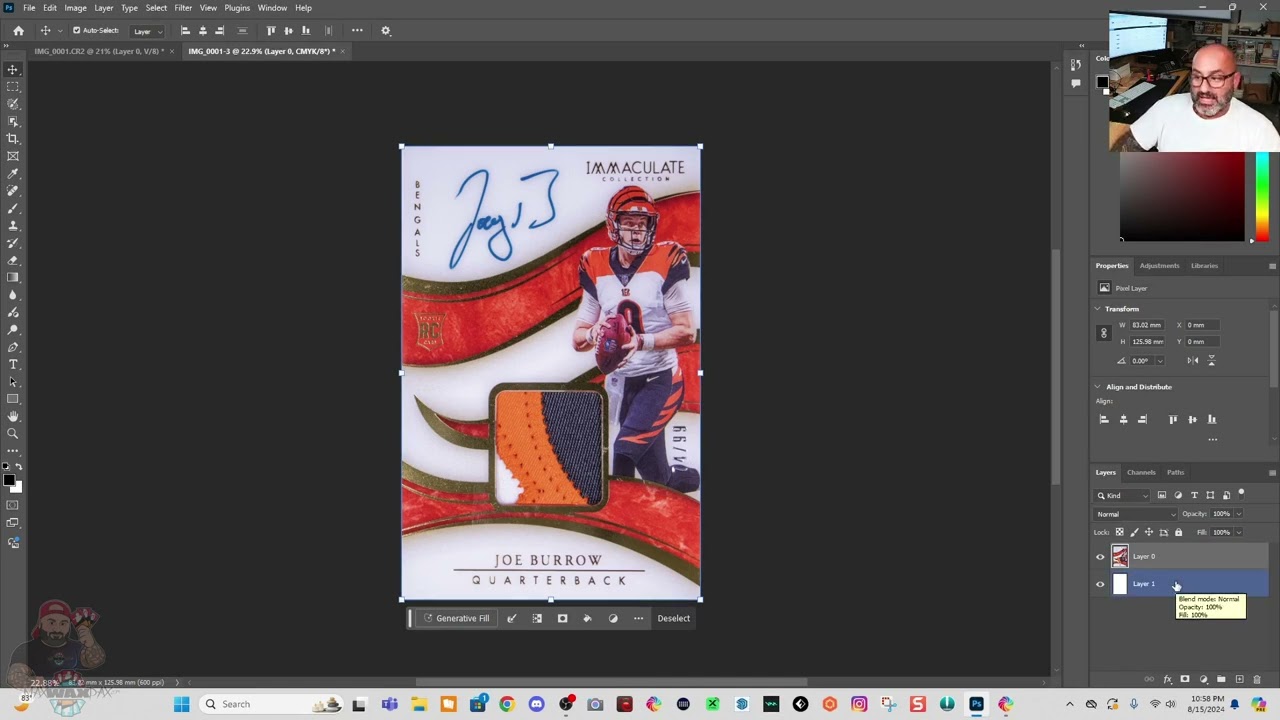Screen dimensions: 1280x720
Task: Select the Eraser tool
Action: pos(13,260)
